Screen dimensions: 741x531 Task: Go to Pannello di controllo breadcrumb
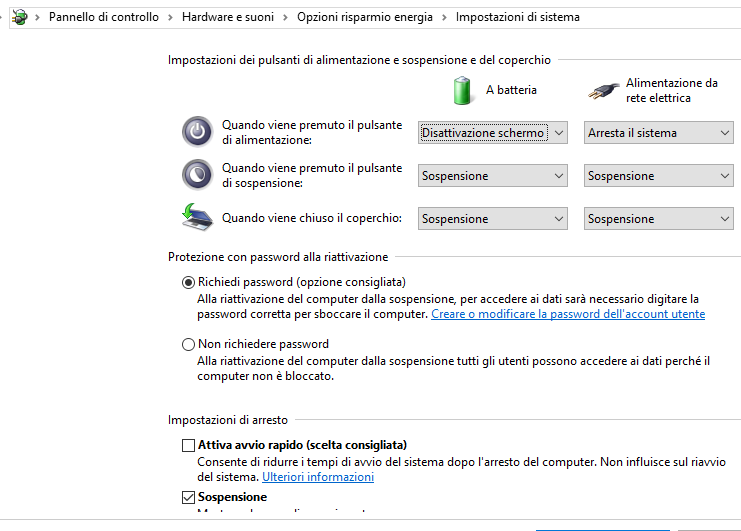(x=105, y=17)
